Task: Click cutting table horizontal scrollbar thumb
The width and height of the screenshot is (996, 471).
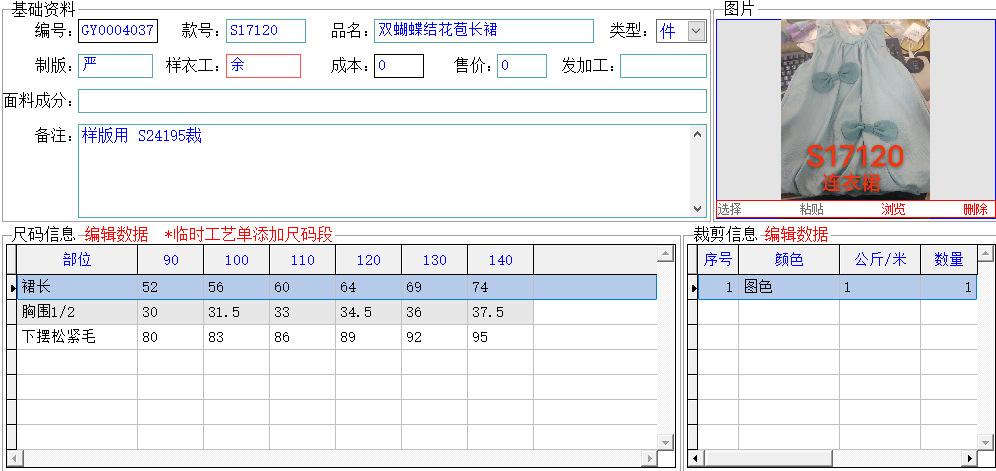Action: click(x=768, y=458)
